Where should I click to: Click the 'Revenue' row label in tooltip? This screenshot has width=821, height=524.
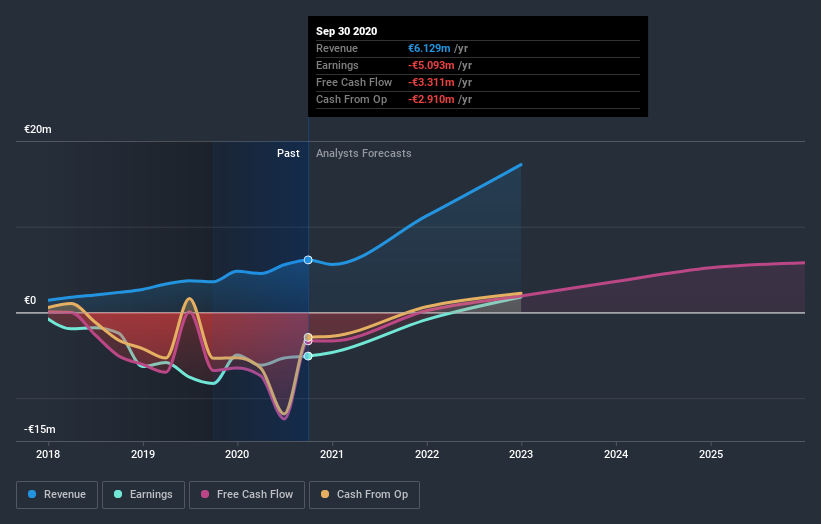click(337, 48)
